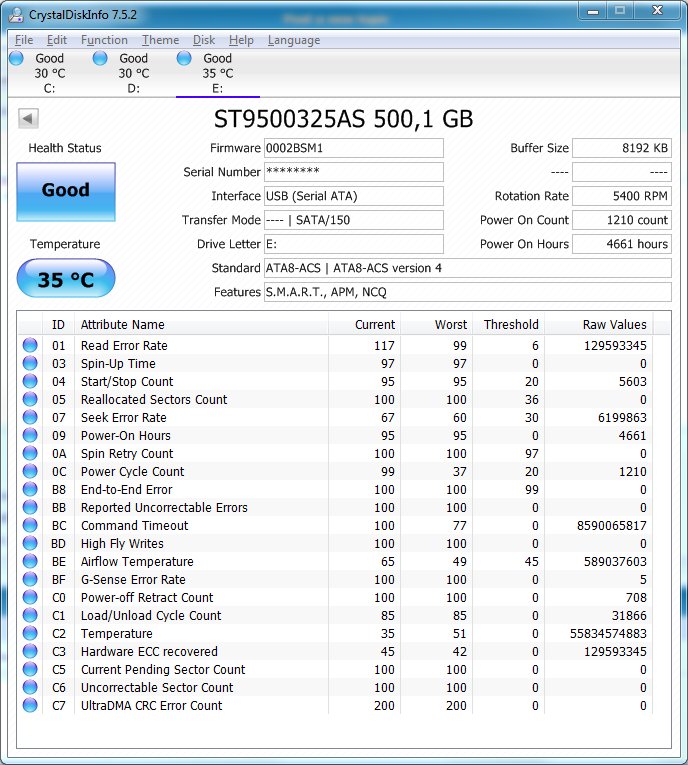Click the Attribute Name column header
This screenshot has width=688, height=765.
coord(201,324)
